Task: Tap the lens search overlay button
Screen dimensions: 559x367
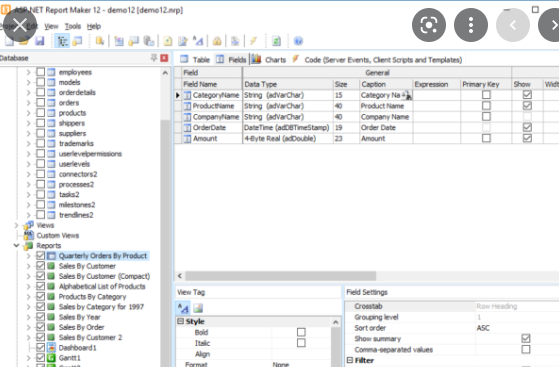Action: point(429,25)
